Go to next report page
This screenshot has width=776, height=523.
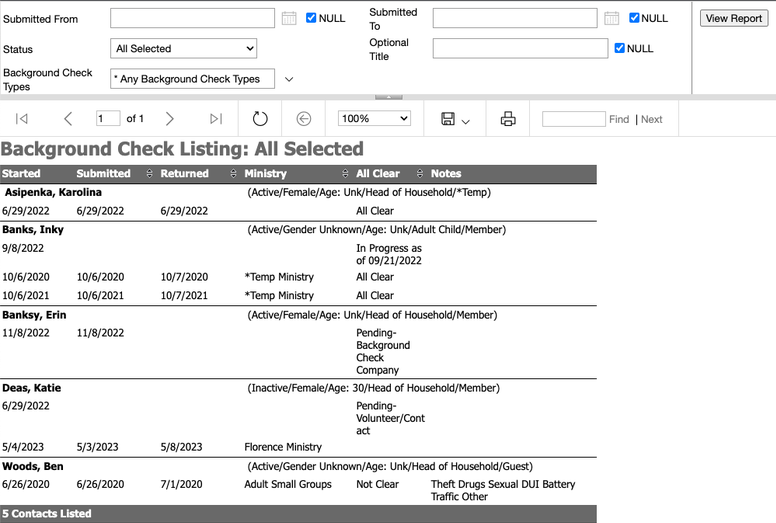coord(169,119)
